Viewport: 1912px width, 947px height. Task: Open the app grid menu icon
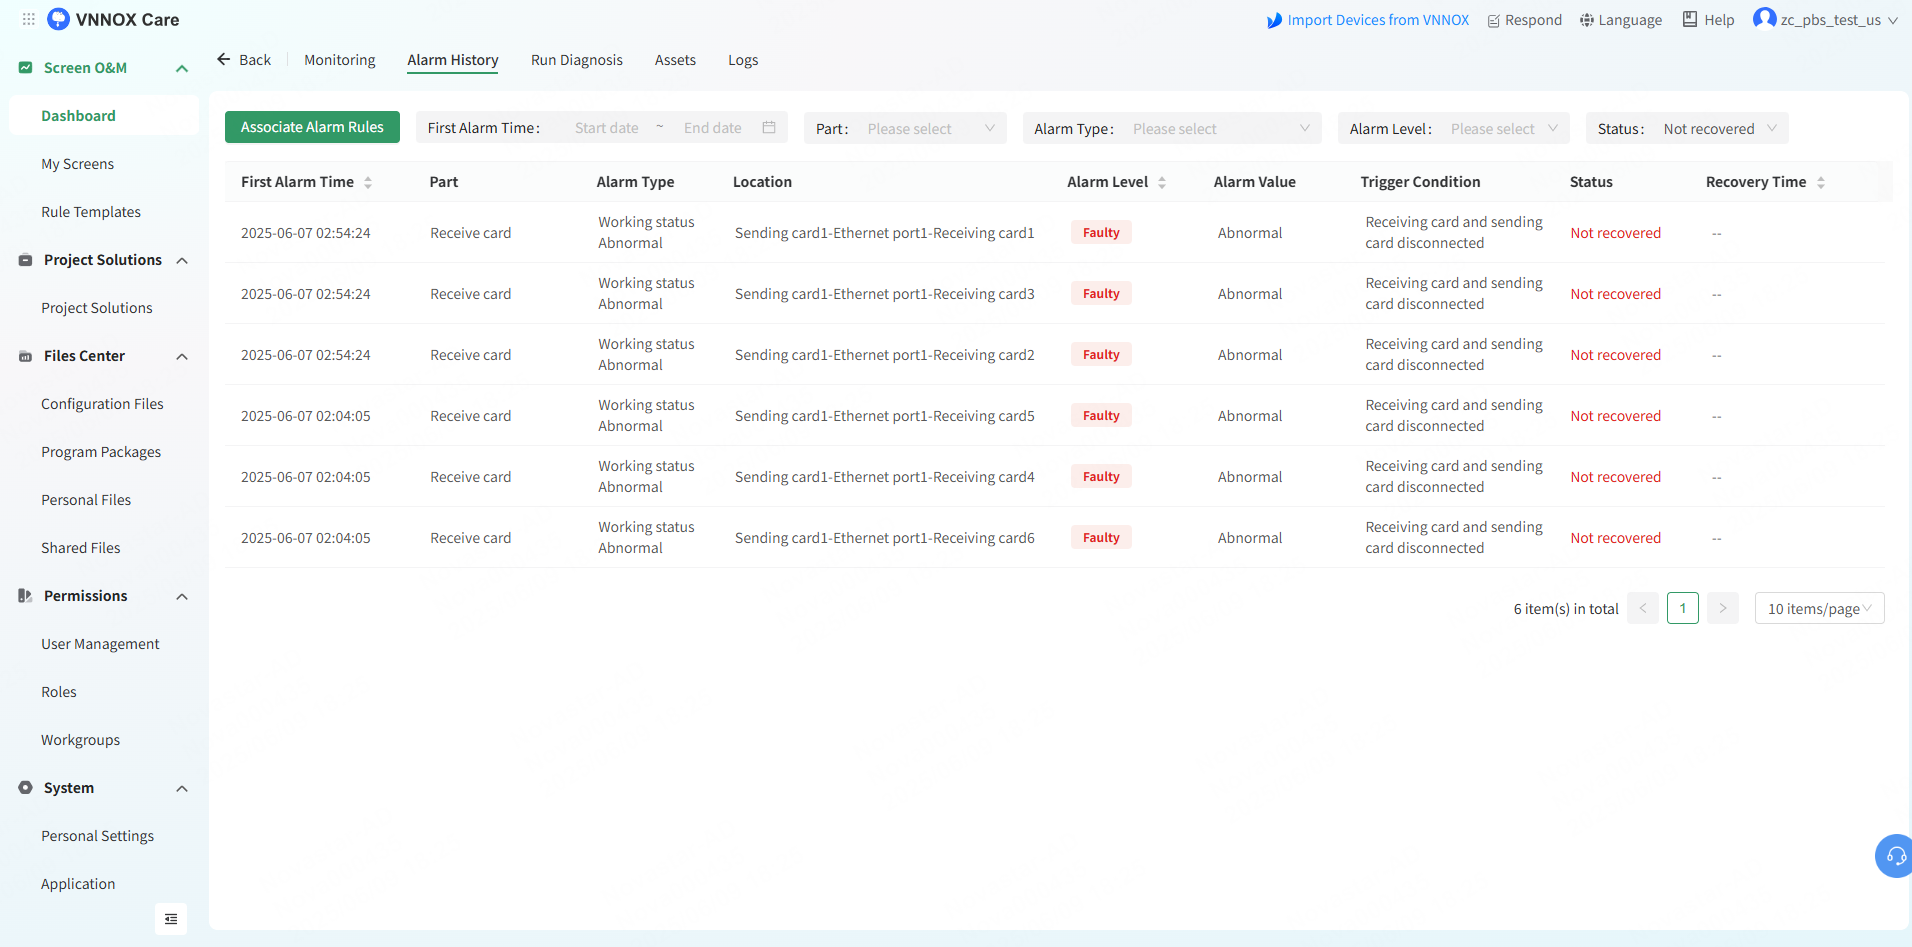(29, 19)
